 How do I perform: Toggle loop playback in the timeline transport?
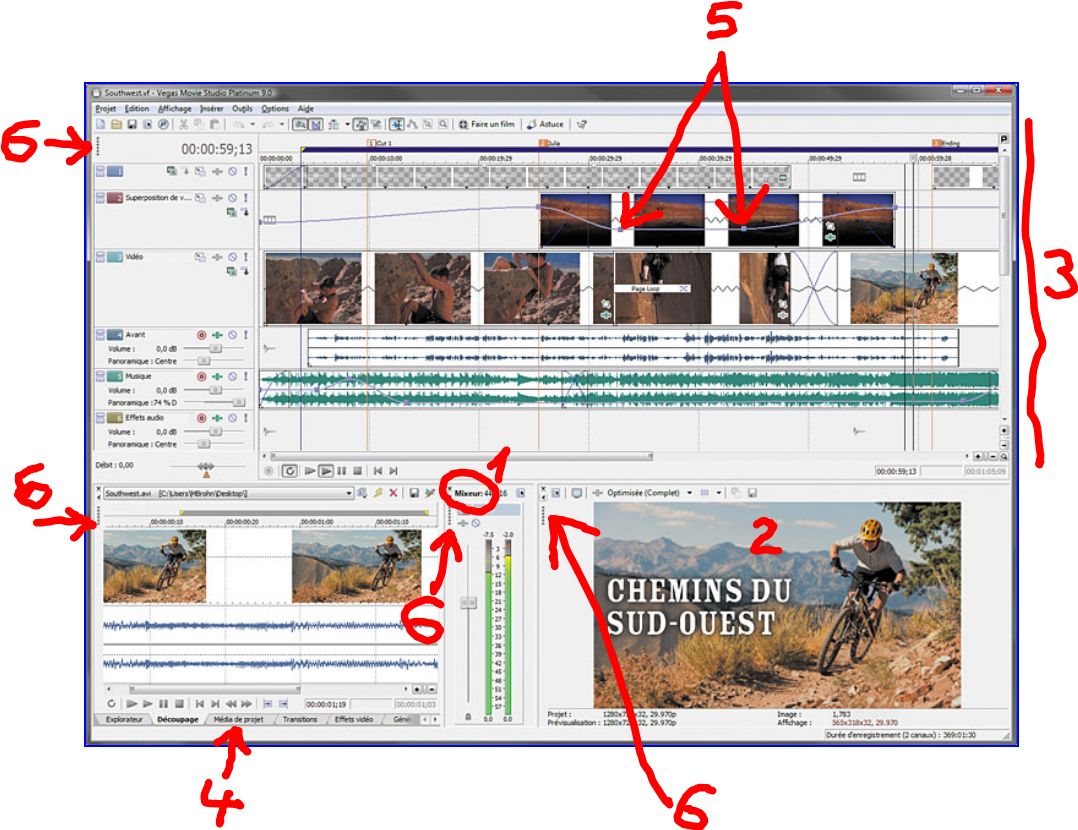click(x=290, y=471)
